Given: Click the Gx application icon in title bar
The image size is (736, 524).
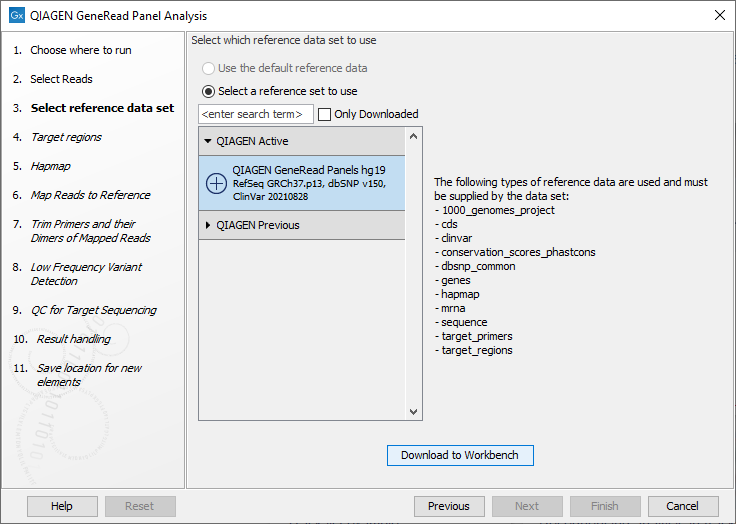Looking at the screenshot, I should point(17,15).
